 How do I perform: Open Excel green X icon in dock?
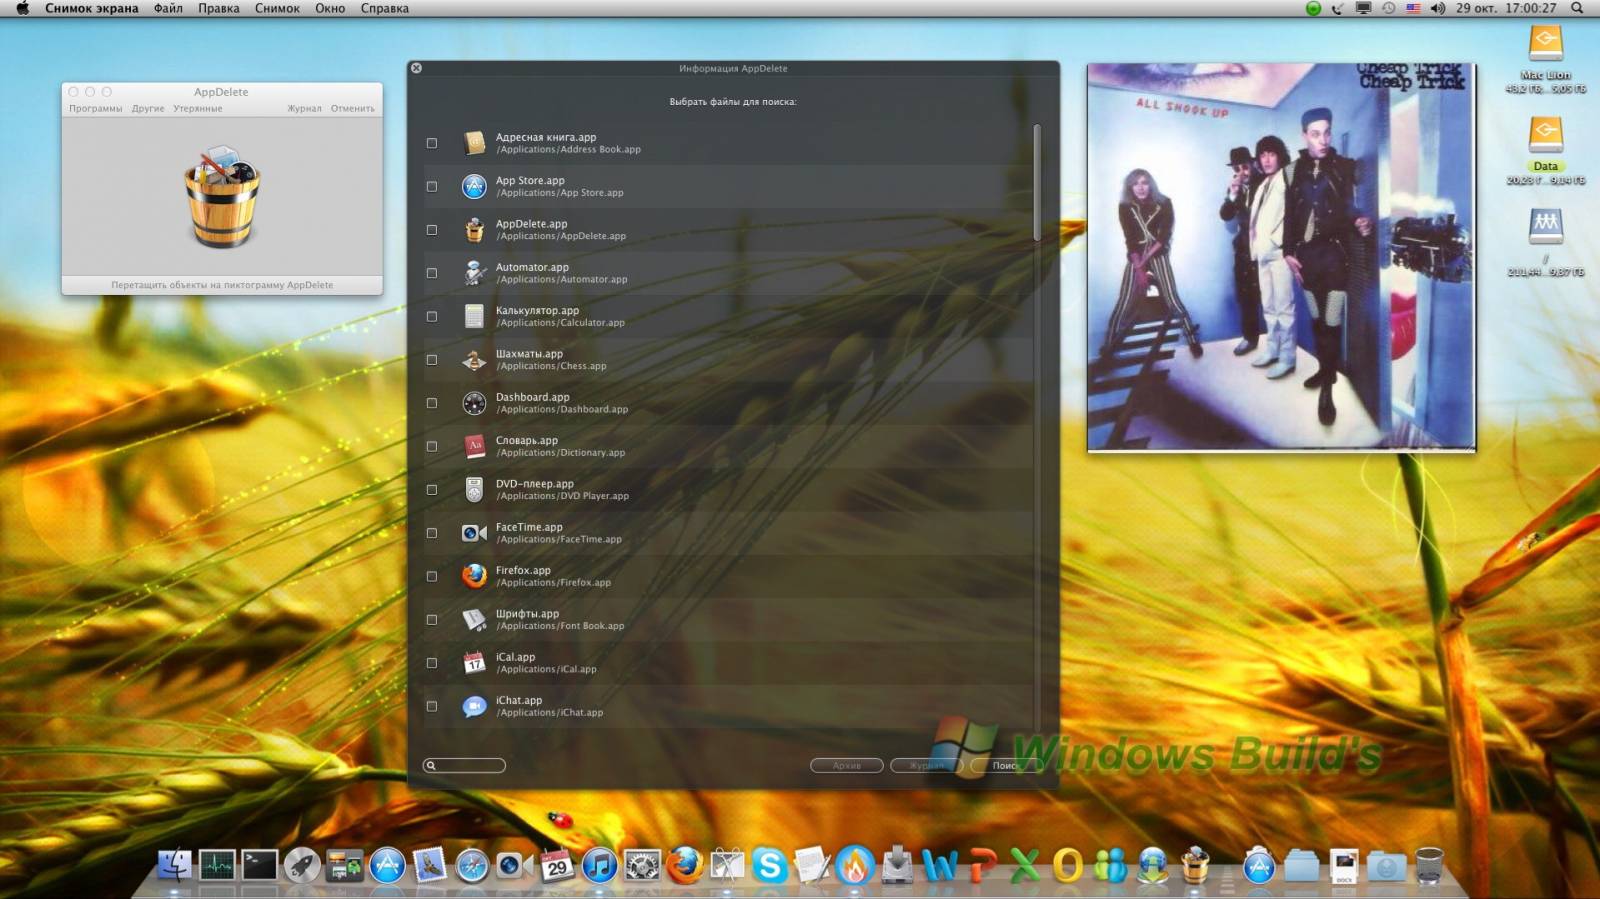[x=1025, y=864]
